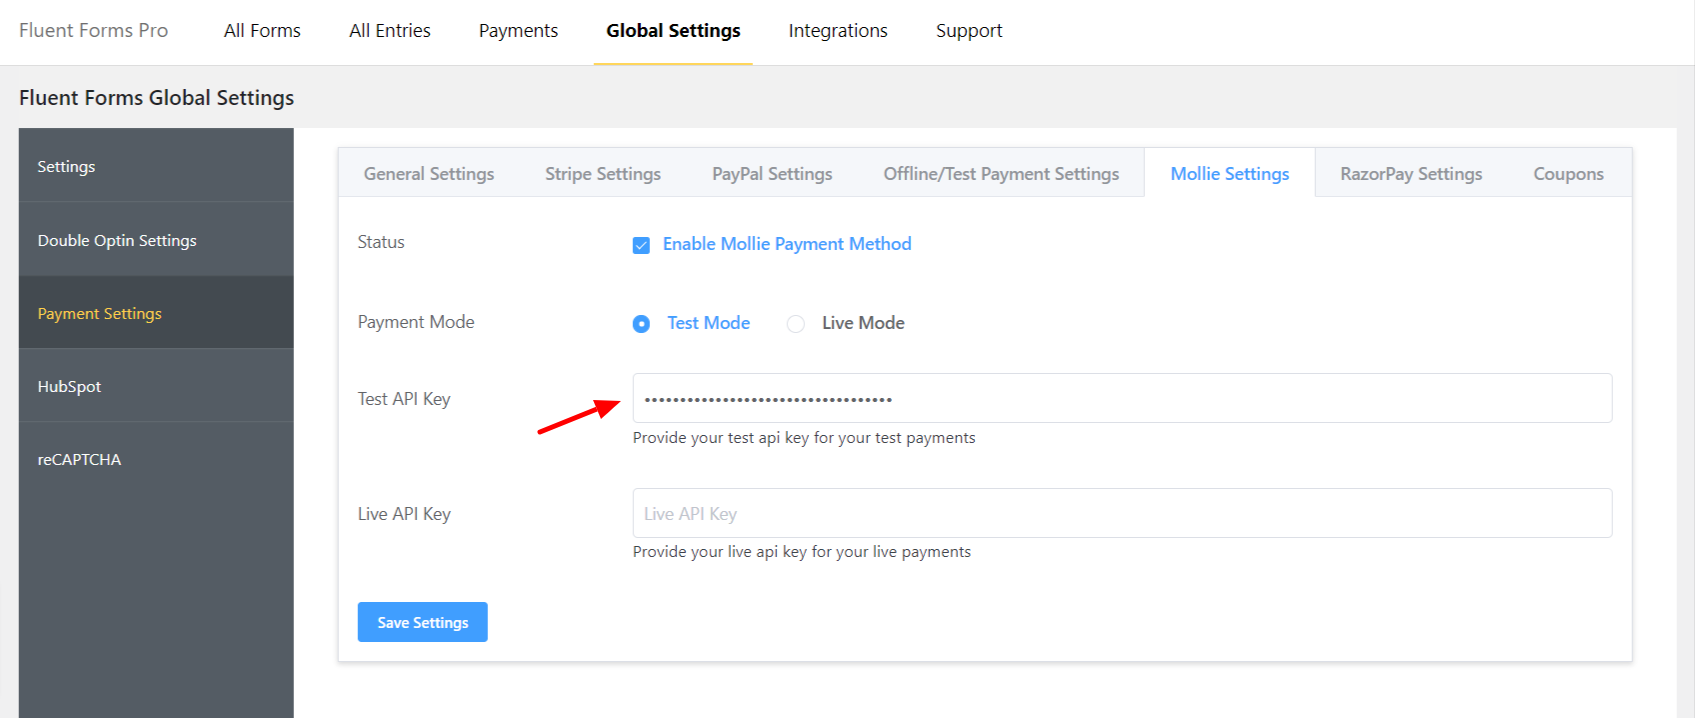This screenshot has height=718, width=1695.
Task: Open the Support page
Action: pyautogui.click(x=969, y=31)
